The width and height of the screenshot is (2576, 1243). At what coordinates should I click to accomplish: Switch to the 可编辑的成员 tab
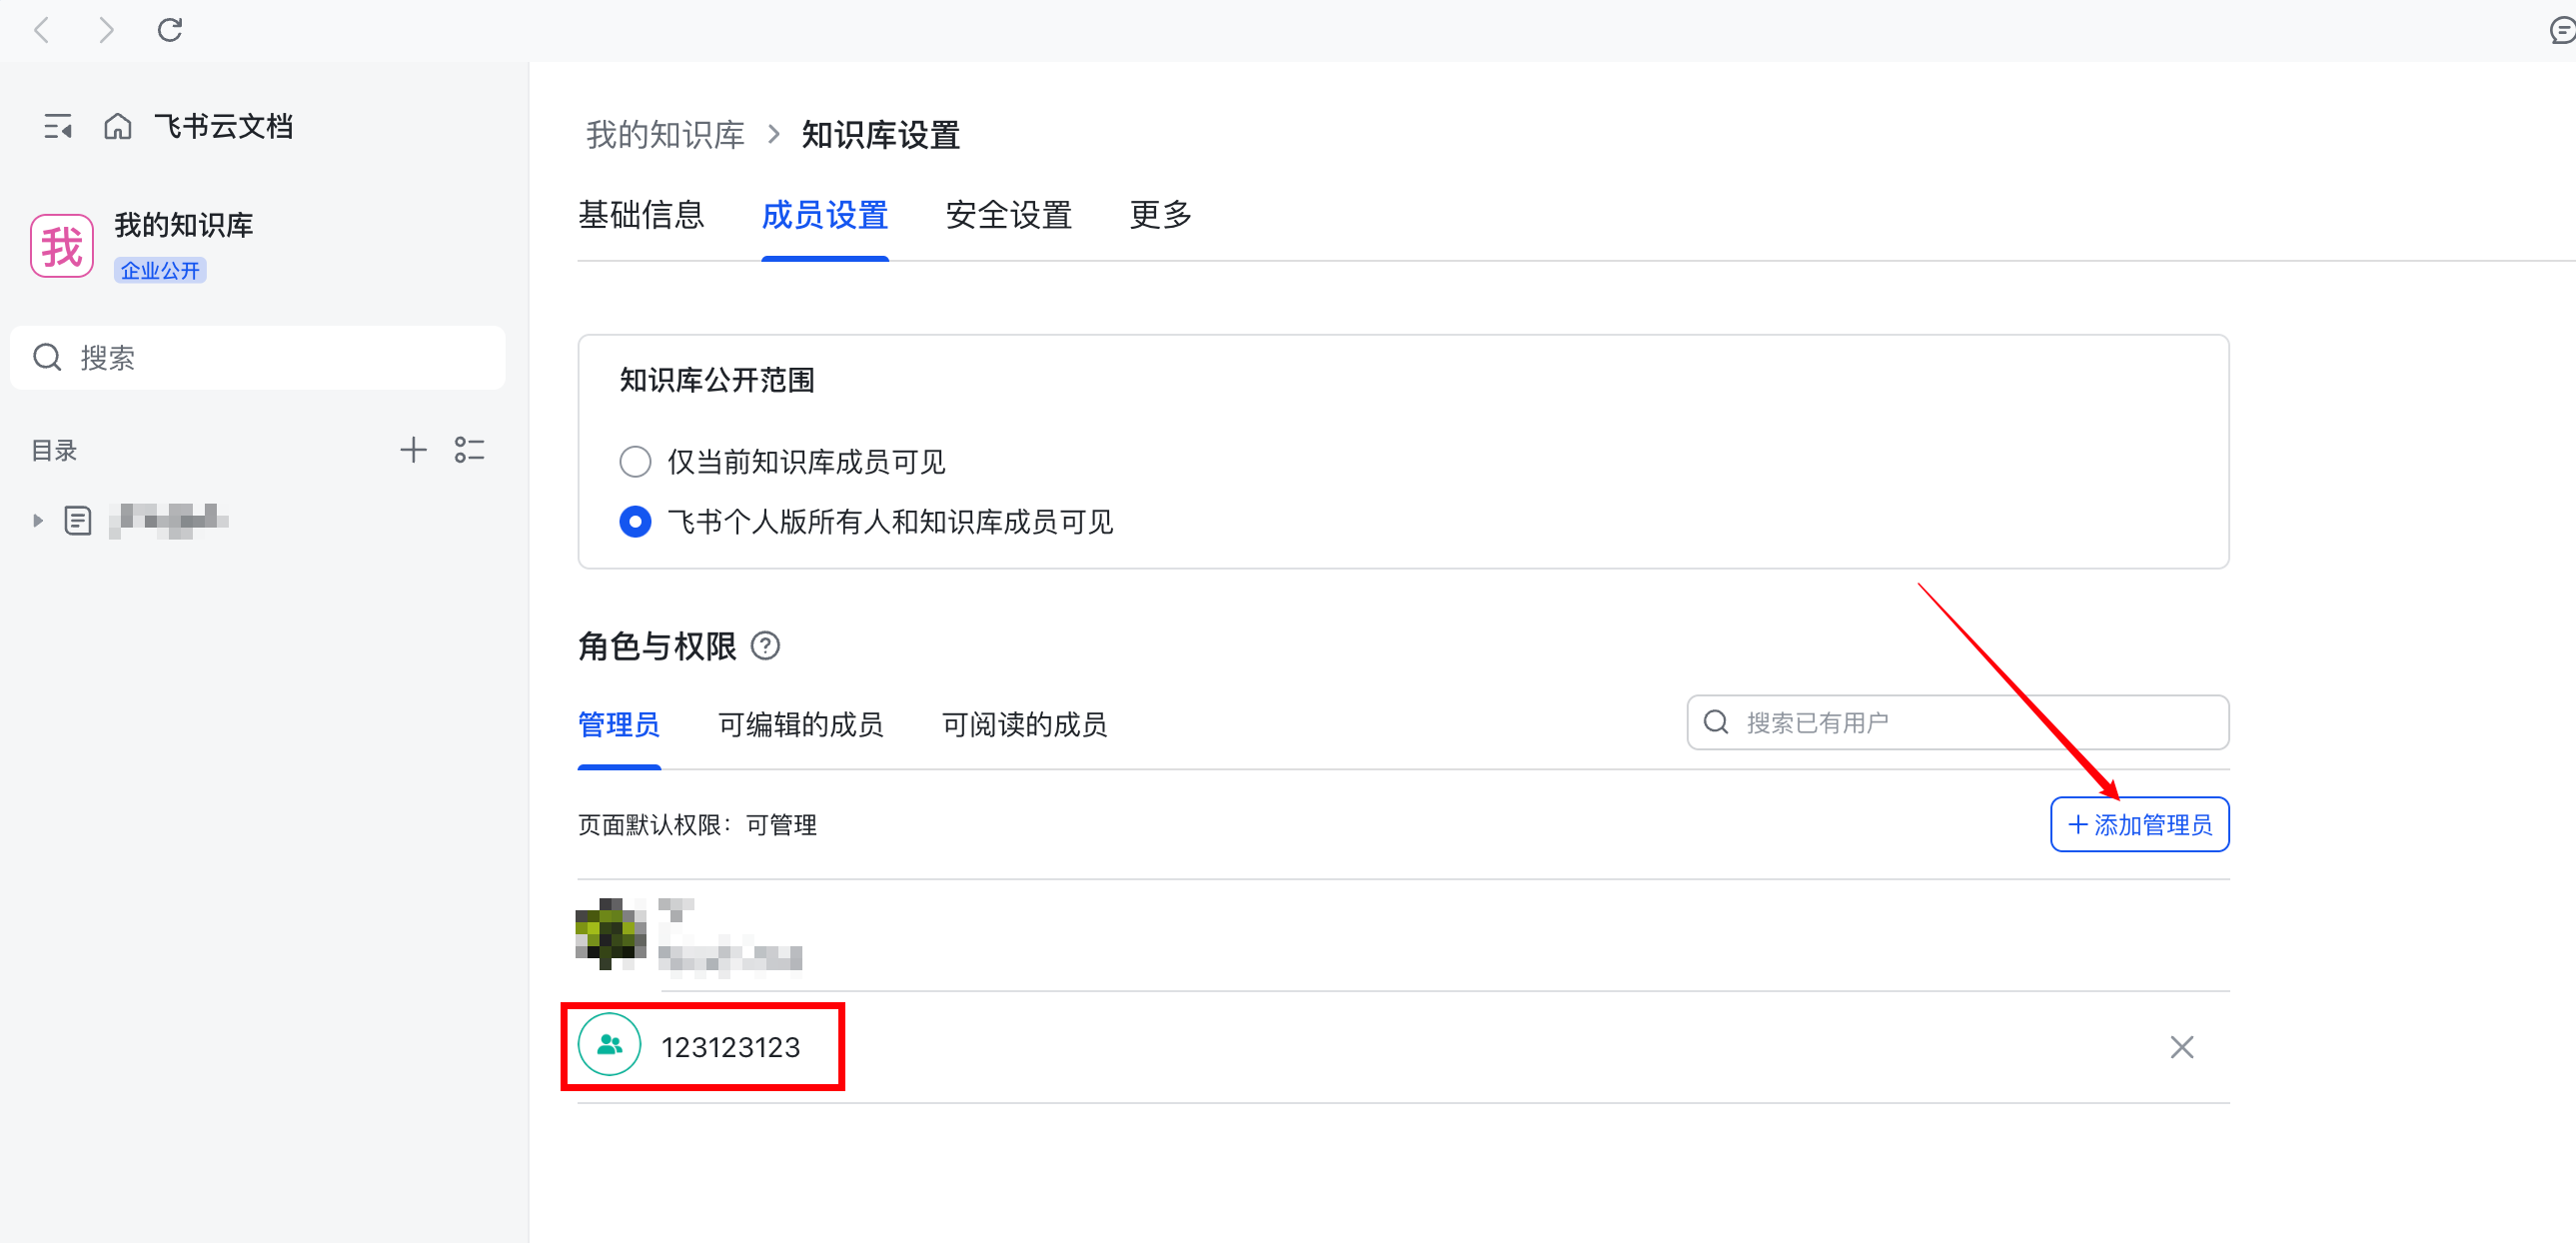[x=800, y=725]
